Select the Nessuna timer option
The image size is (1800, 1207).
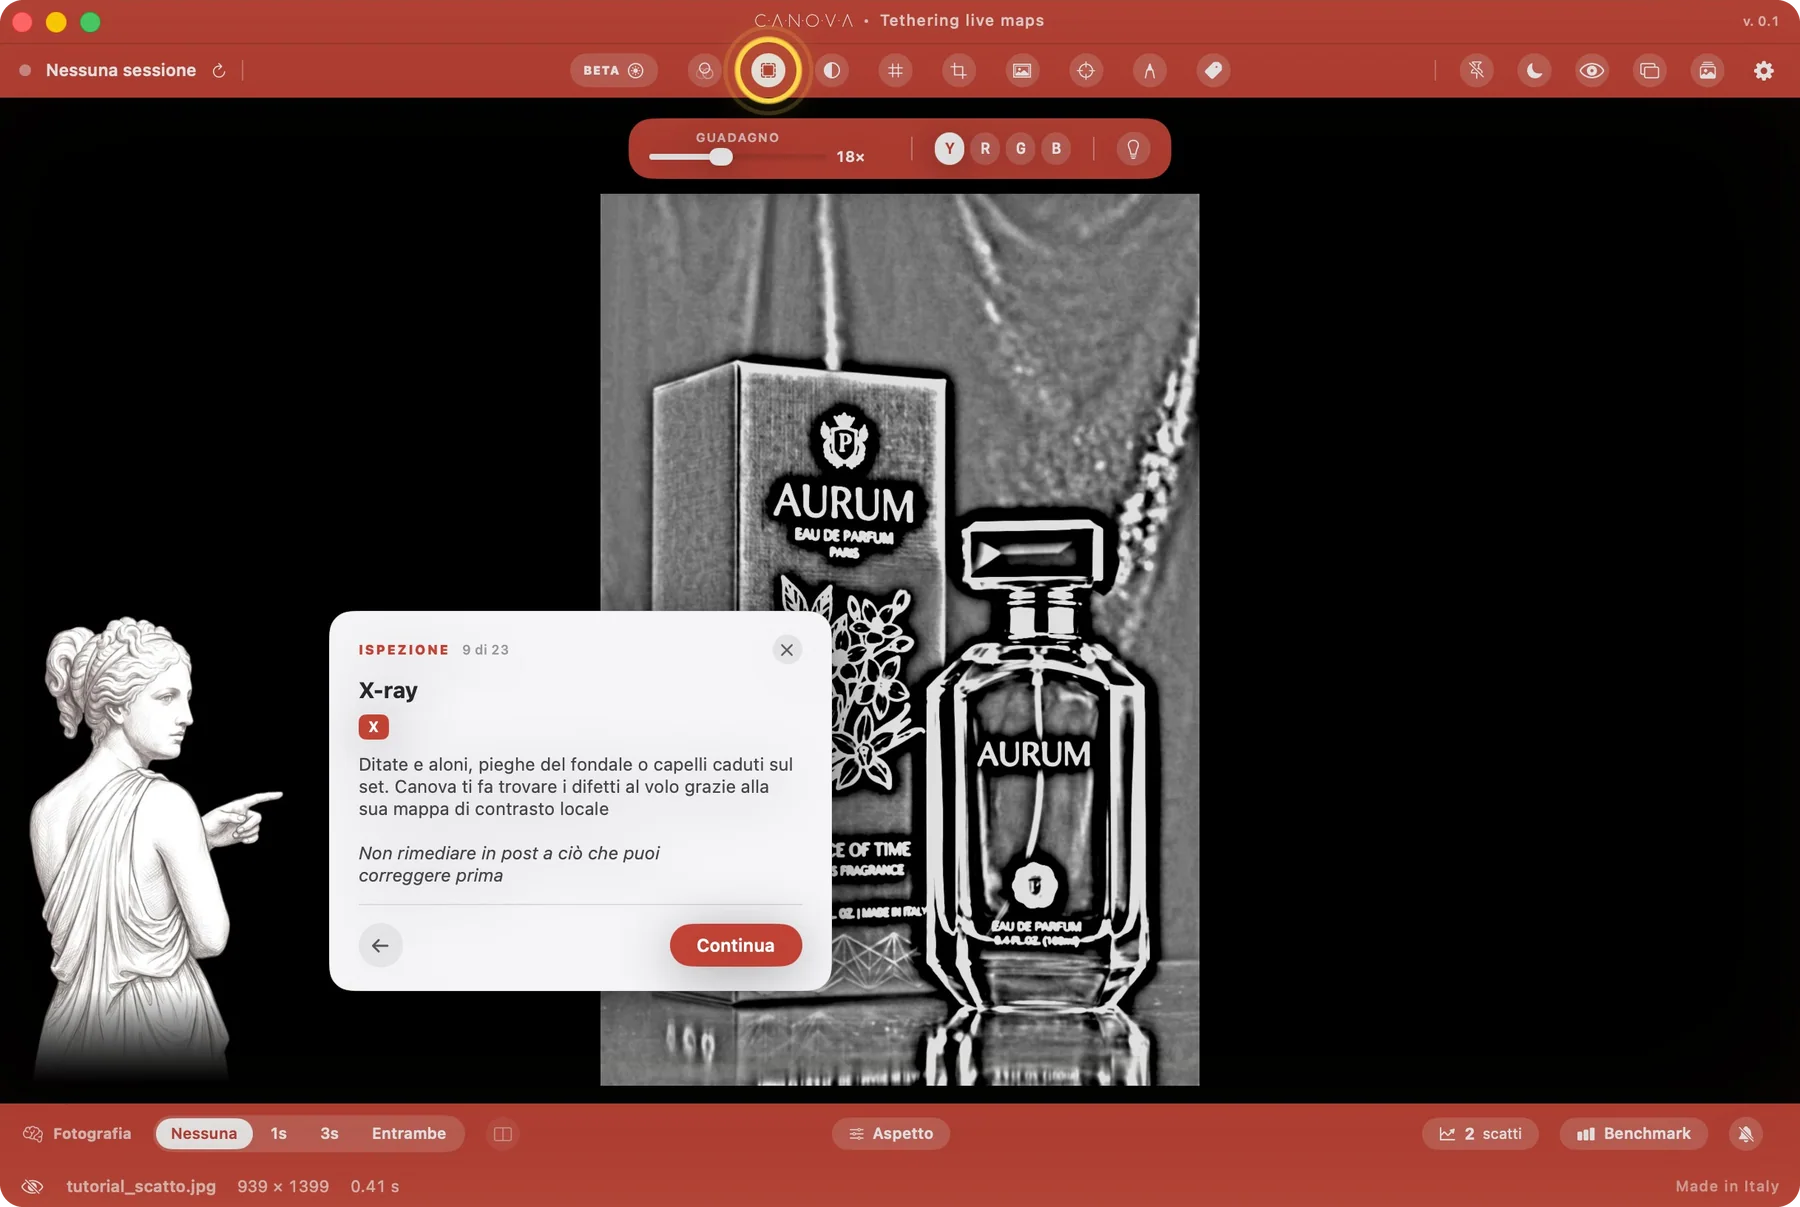pos(204,1133)
